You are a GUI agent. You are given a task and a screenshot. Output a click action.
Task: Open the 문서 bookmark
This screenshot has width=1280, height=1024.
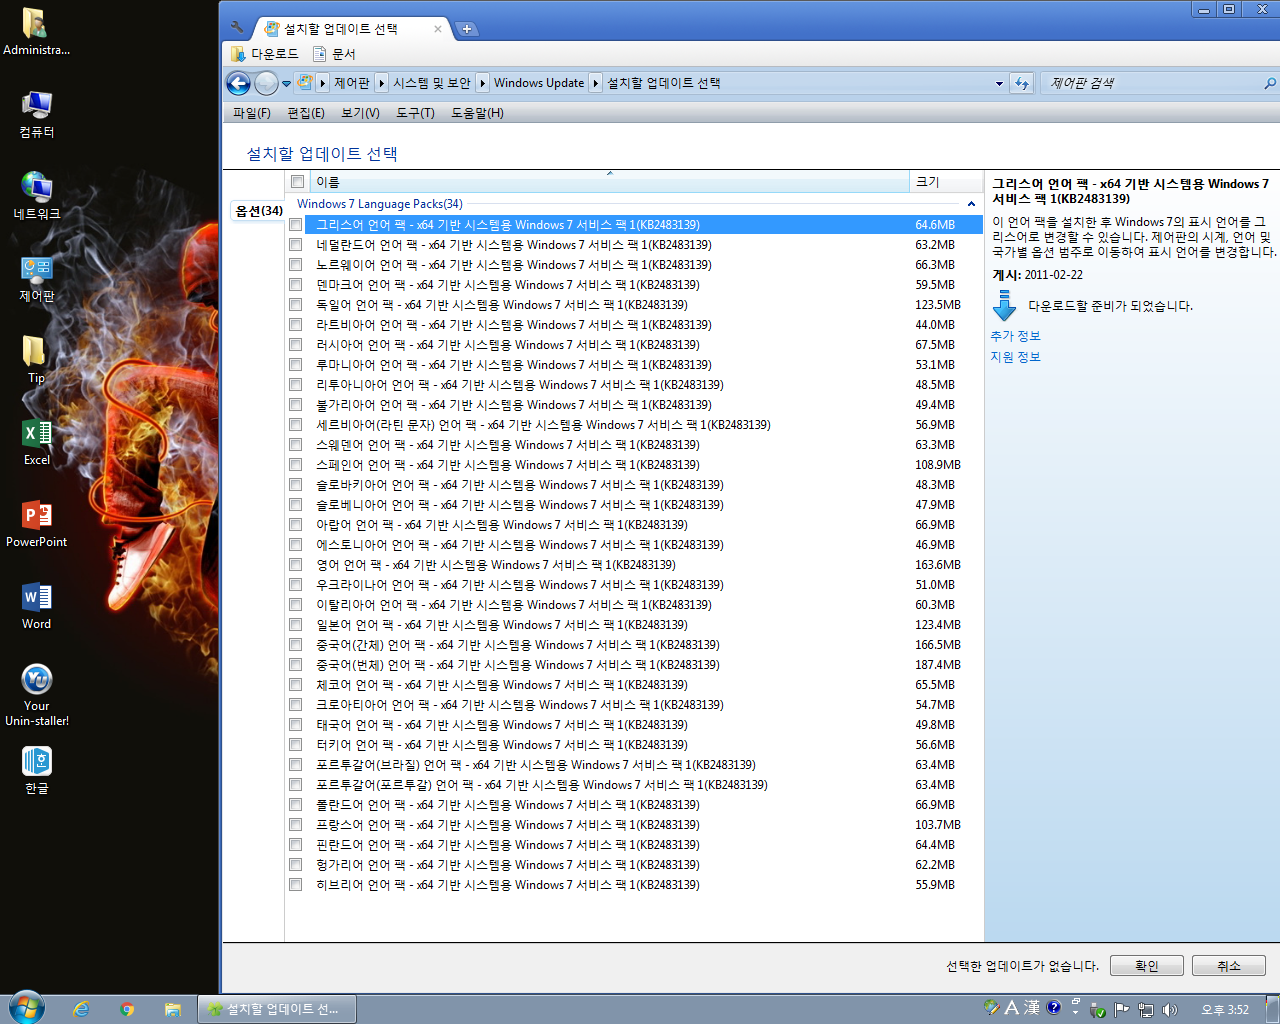(x=334, y=54)
